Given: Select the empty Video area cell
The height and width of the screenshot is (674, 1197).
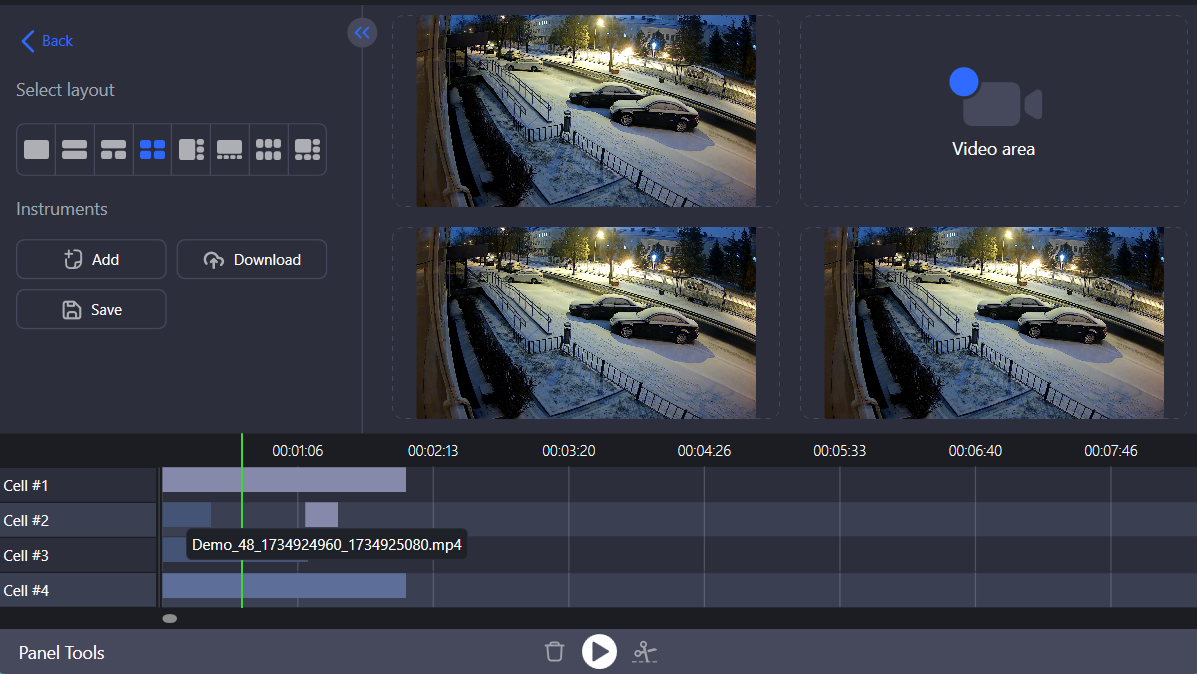Looking at the screenshot, I should pyautogui.click(x=993, y=111).
